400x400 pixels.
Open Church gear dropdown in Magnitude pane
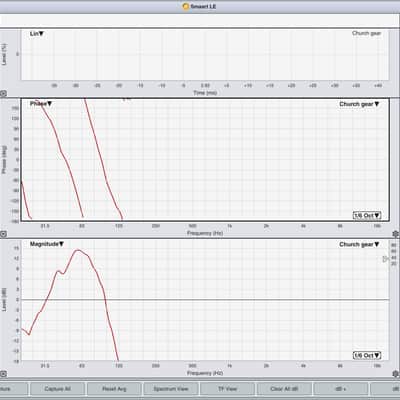[x=359, y=244]
